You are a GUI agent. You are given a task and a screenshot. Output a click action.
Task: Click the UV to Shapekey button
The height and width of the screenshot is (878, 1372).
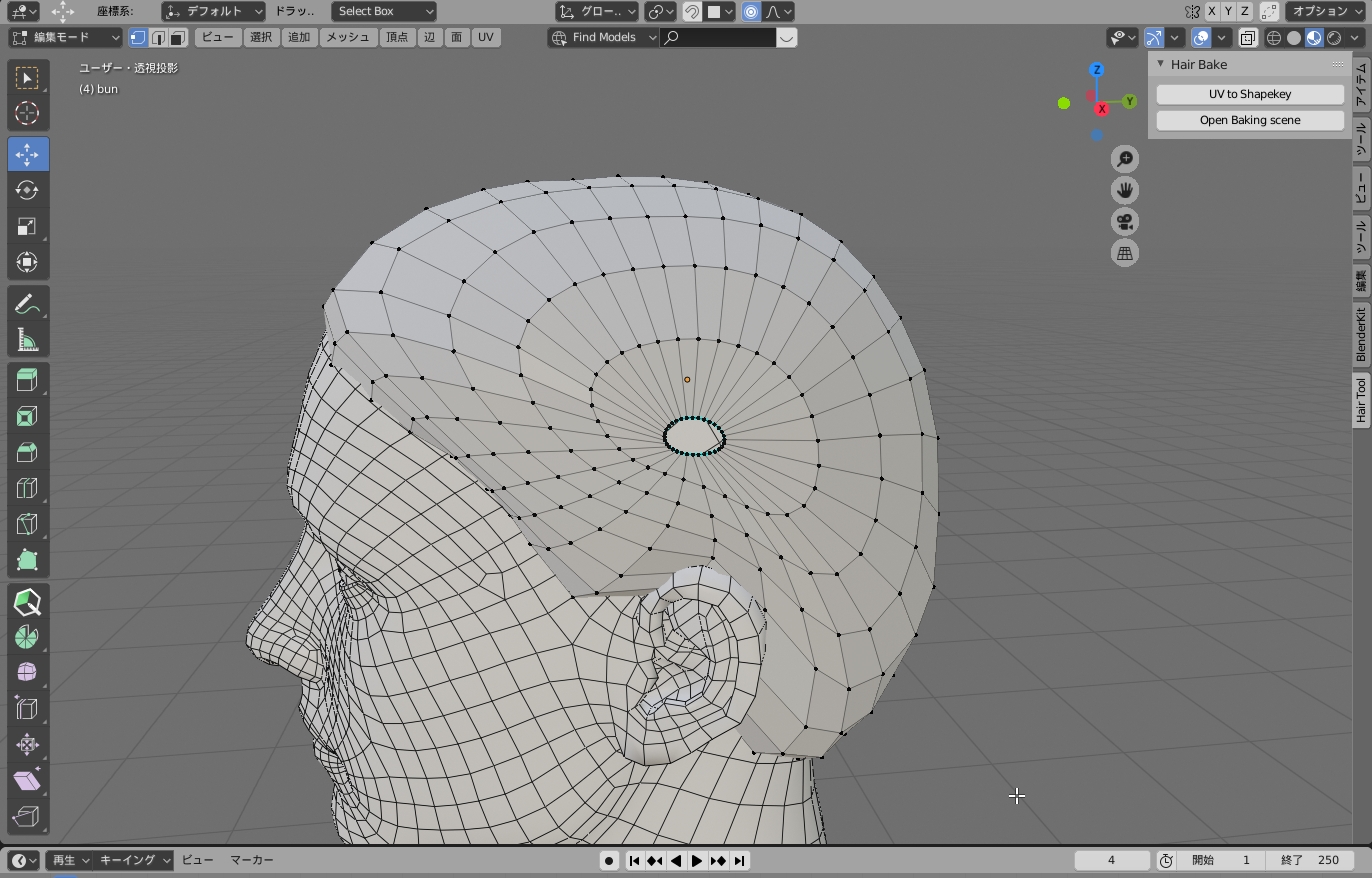[1250, 94]
